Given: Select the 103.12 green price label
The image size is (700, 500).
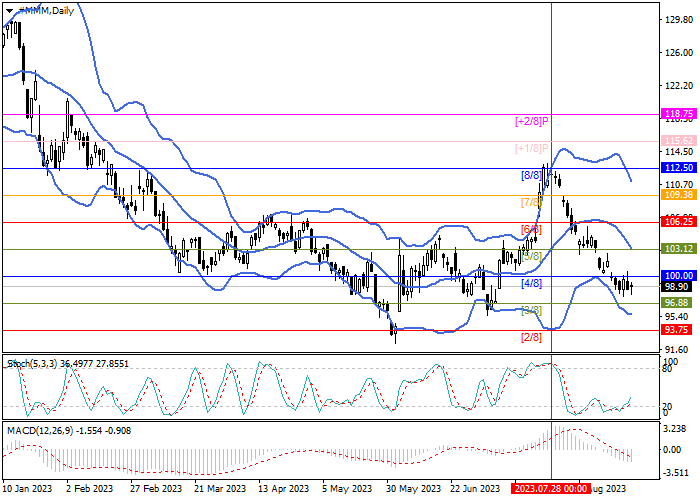Looking at the screenshot, I should pyautogui.click(x=678, y=249).
